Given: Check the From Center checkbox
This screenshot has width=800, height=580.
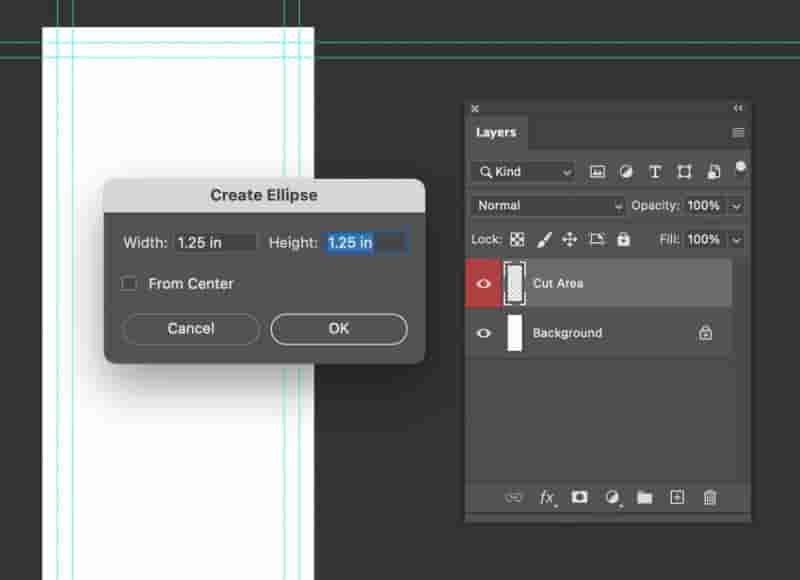Looking at the screenshot, I should [129, 283].
